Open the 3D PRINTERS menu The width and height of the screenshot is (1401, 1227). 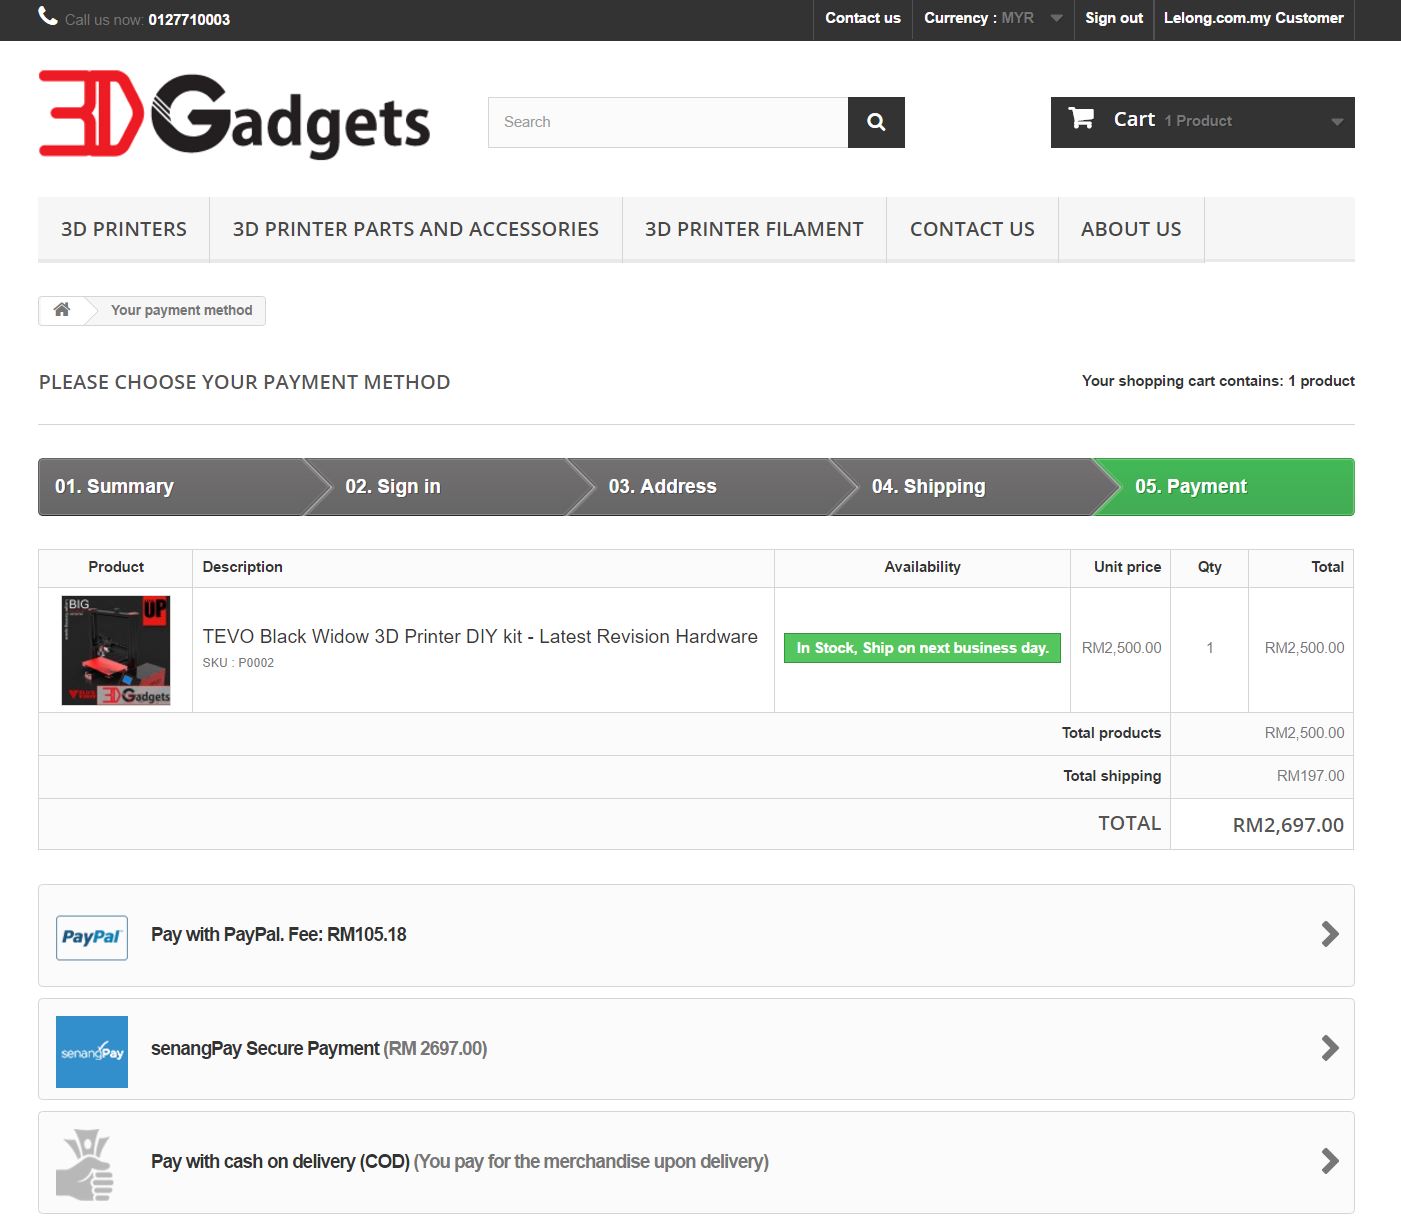point(124,229)
